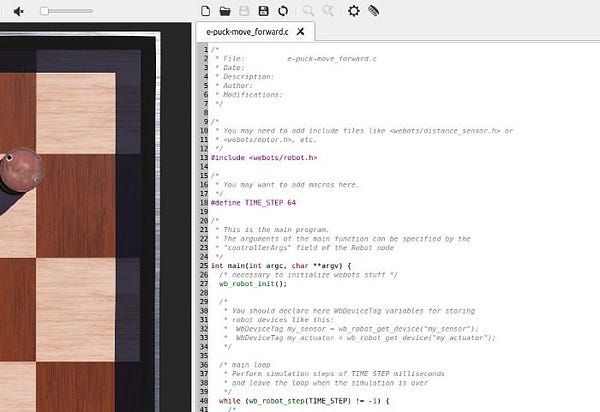
Task: Click the find-and-replace magnifier icon
Action: pyautogui.click(x=328, y=11)
